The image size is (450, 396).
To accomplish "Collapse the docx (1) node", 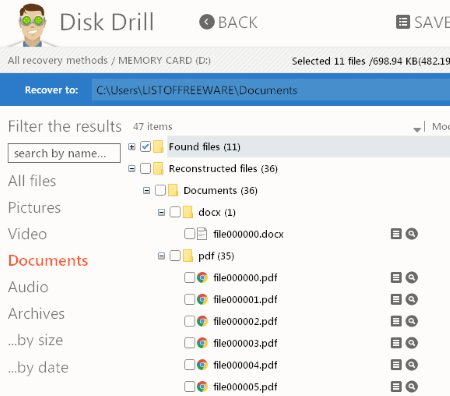I will (x=161, y=212).
